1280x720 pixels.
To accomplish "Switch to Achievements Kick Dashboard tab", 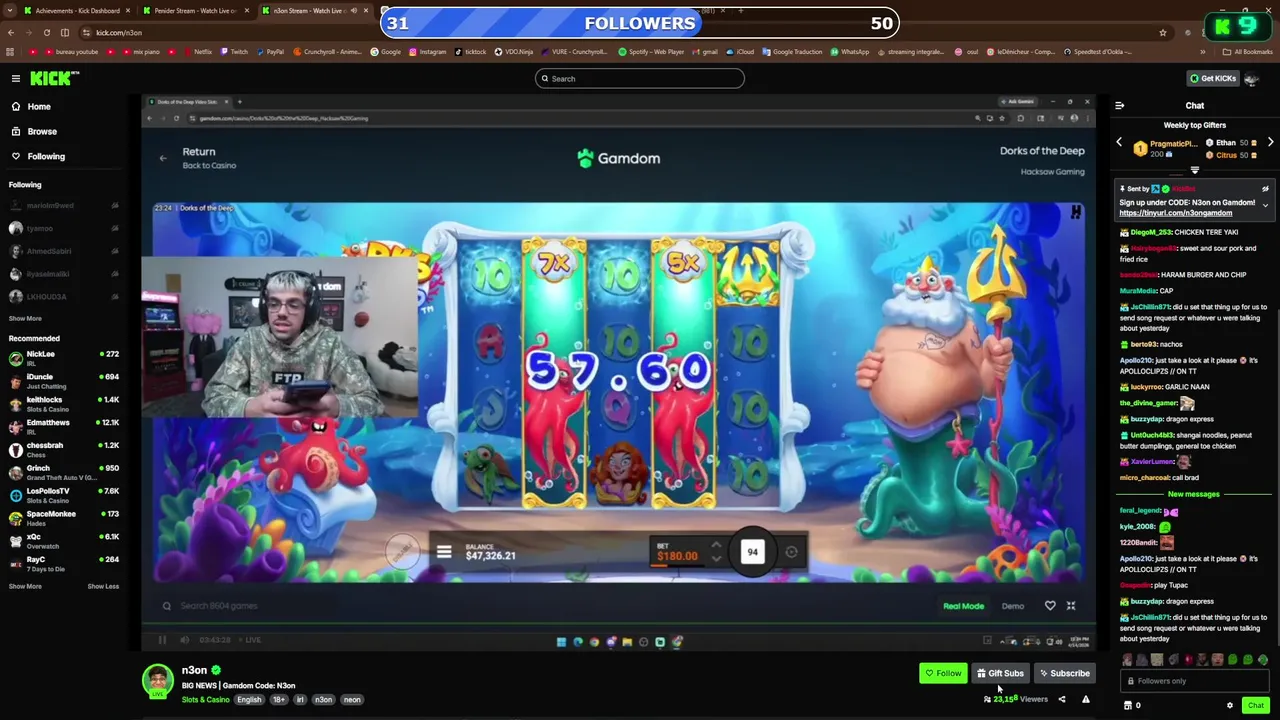I will [x=76, y=10].
